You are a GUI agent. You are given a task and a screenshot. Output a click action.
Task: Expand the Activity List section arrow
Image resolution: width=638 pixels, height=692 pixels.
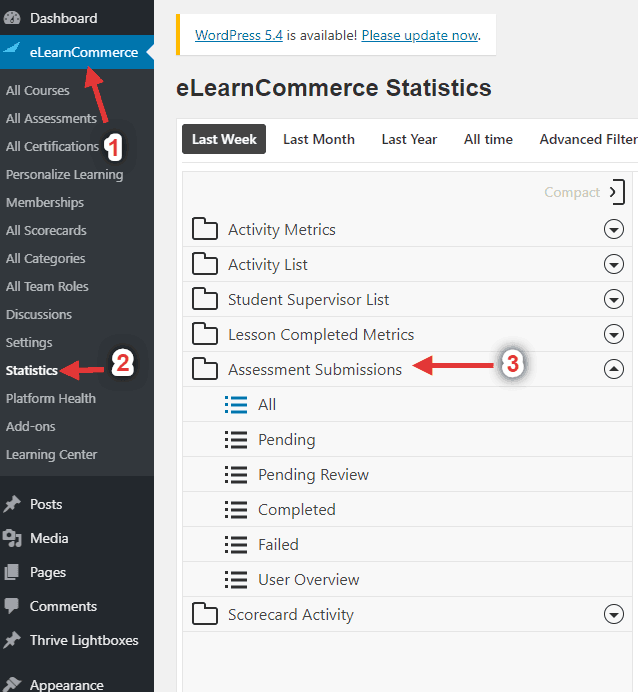(614, 264)
